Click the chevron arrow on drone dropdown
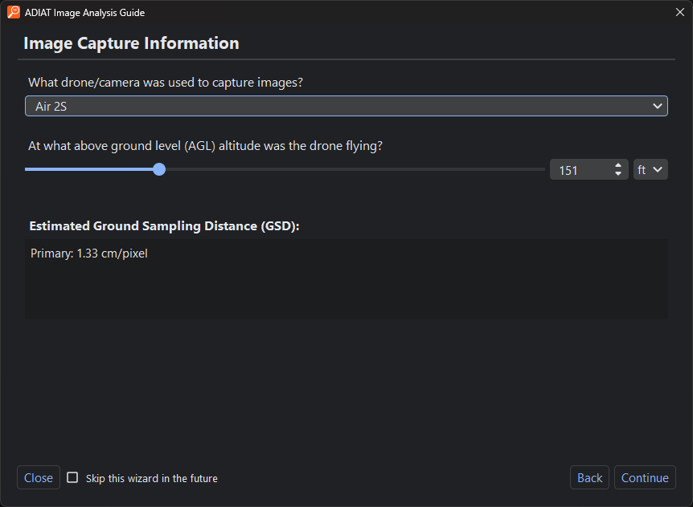The height and width of the screenshot is (507, 693). (x=657, y=106)
